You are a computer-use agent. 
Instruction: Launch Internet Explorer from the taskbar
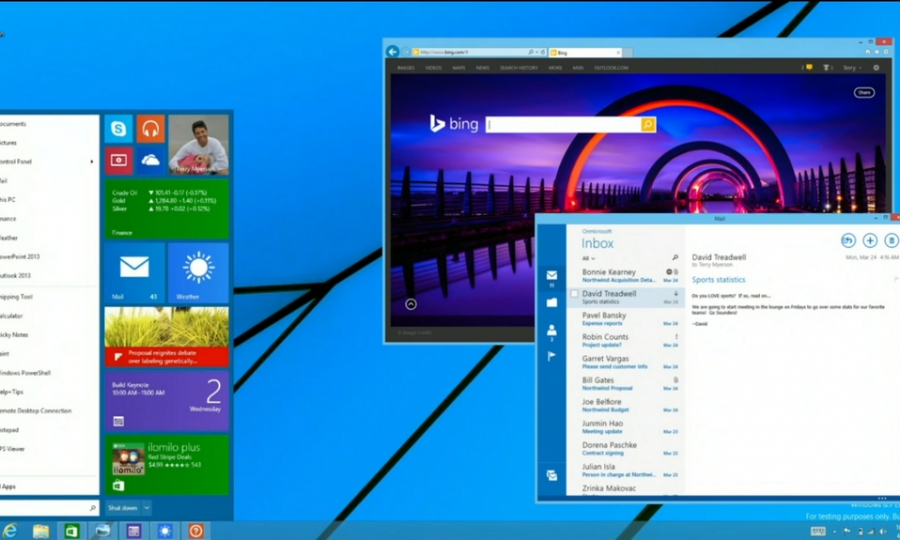pos(10,531)
